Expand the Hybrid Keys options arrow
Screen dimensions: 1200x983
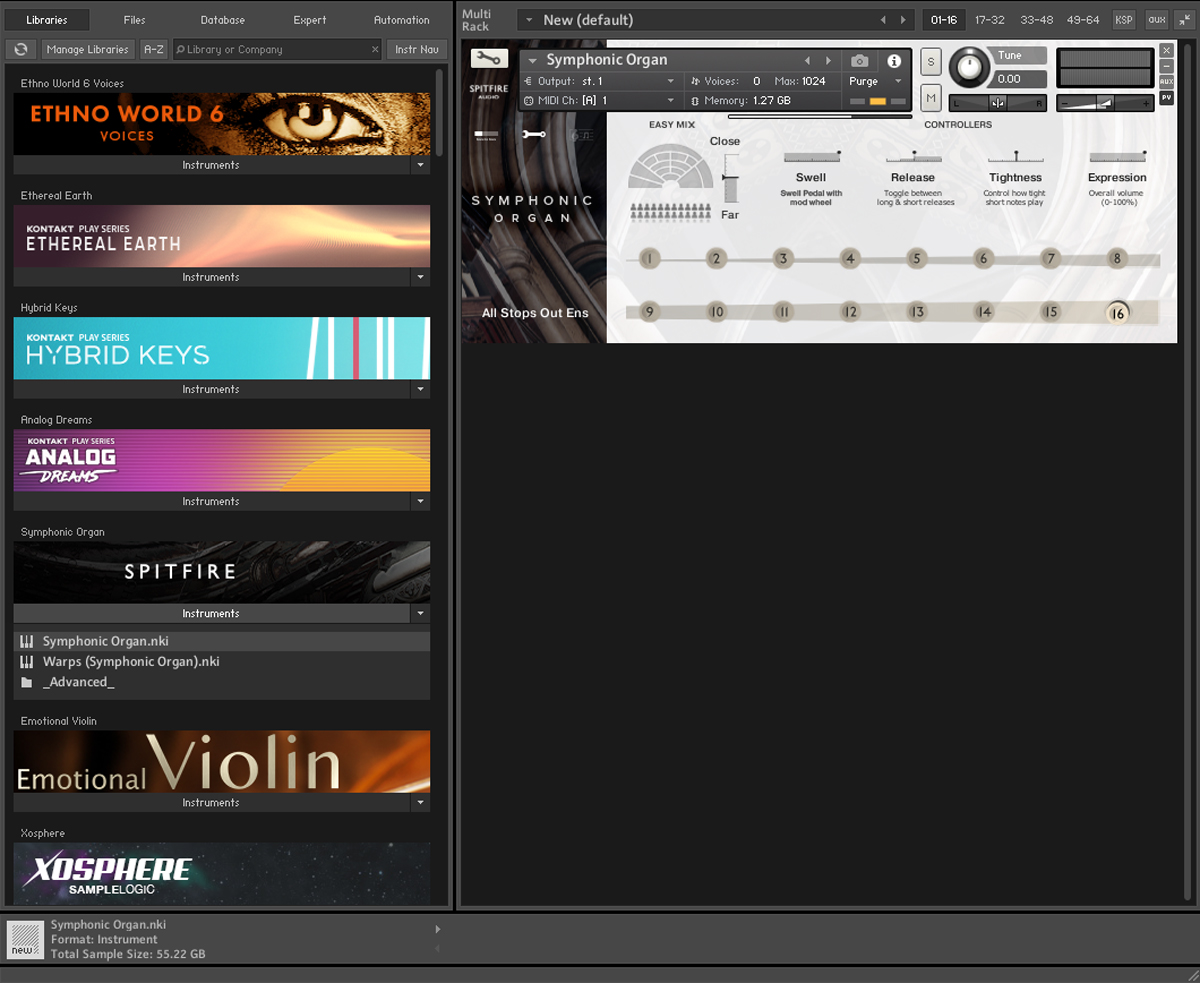pos(420,389)
